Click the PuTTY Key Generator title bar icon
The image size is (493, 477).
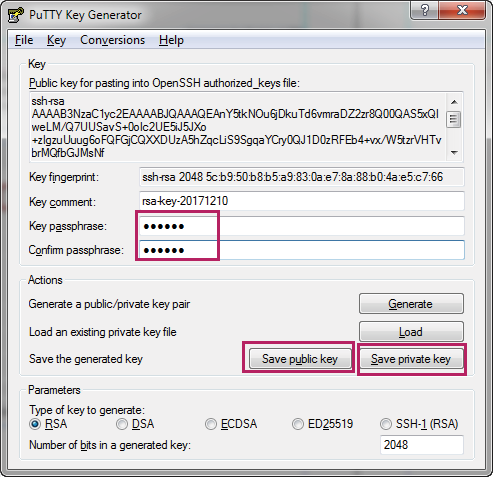click(16, 15)
